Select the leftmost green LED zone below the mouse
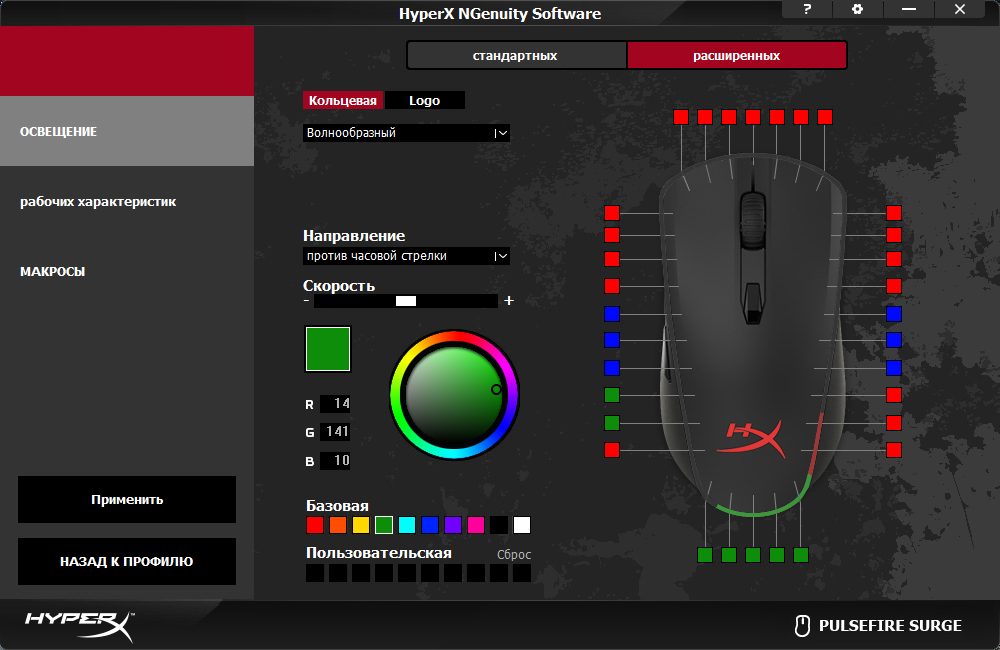 coord(705,555)
